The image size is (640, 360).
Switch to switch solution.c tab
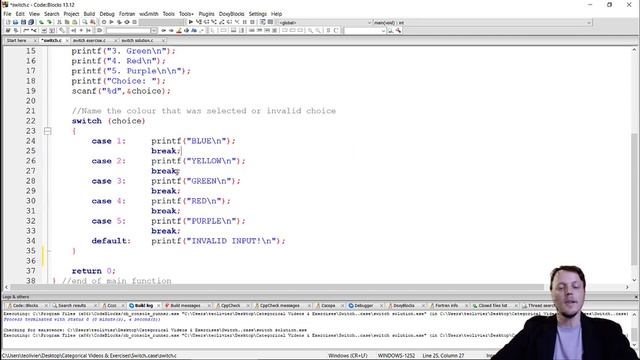(x=137, y=40)
